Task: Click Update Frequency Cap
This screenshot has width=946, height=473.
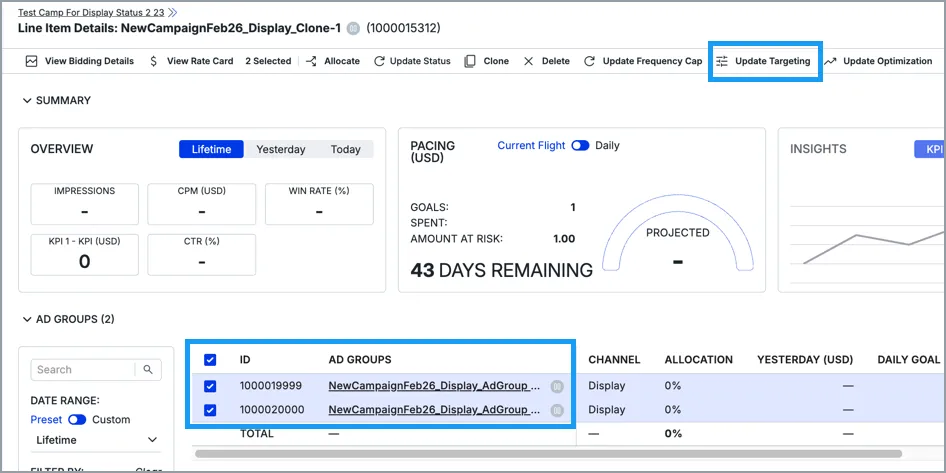Action: click(643, 61)
